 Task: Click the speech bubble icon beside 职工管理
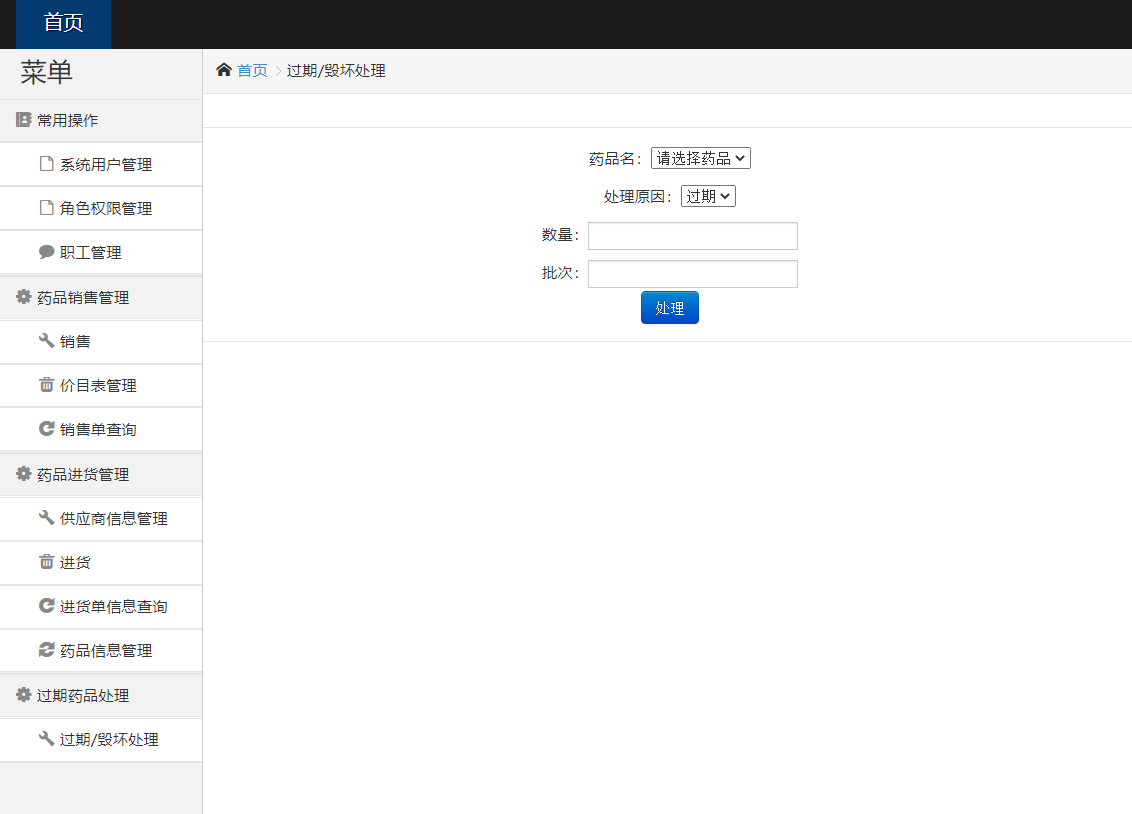[x=44, y=252]
